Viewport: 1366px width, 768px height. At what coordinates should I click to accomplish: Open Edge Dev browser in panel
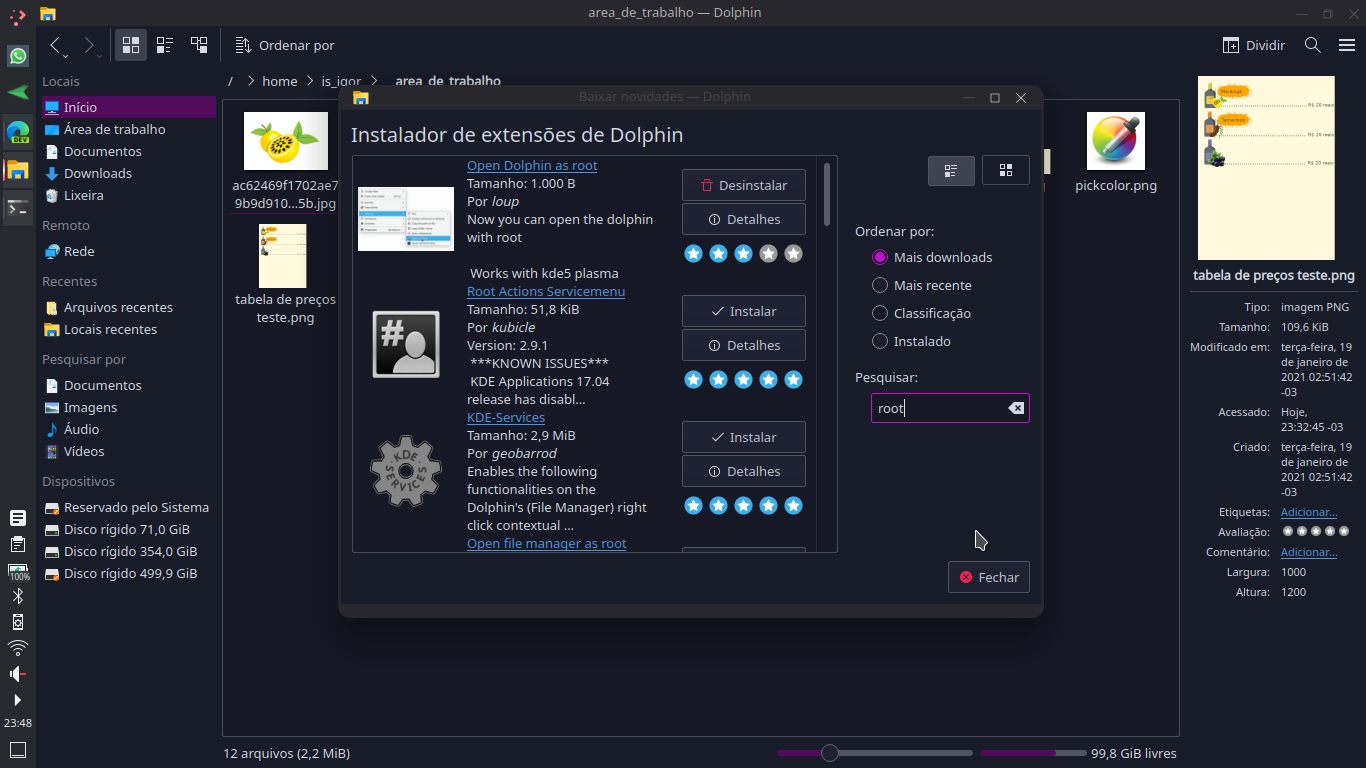click(x=18, y=131)
